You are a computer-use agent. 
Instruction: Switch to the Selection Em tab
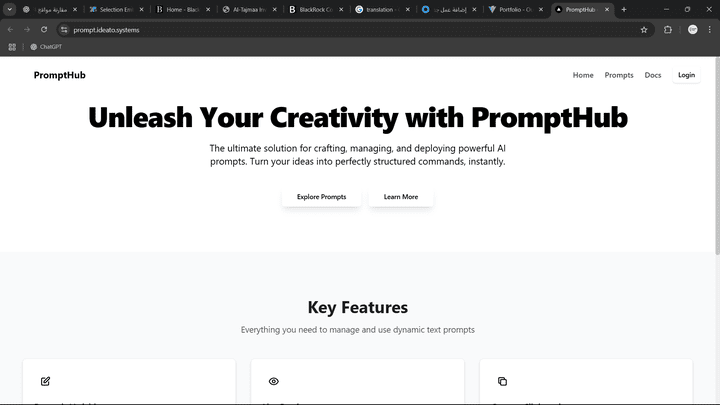point(116,9)
